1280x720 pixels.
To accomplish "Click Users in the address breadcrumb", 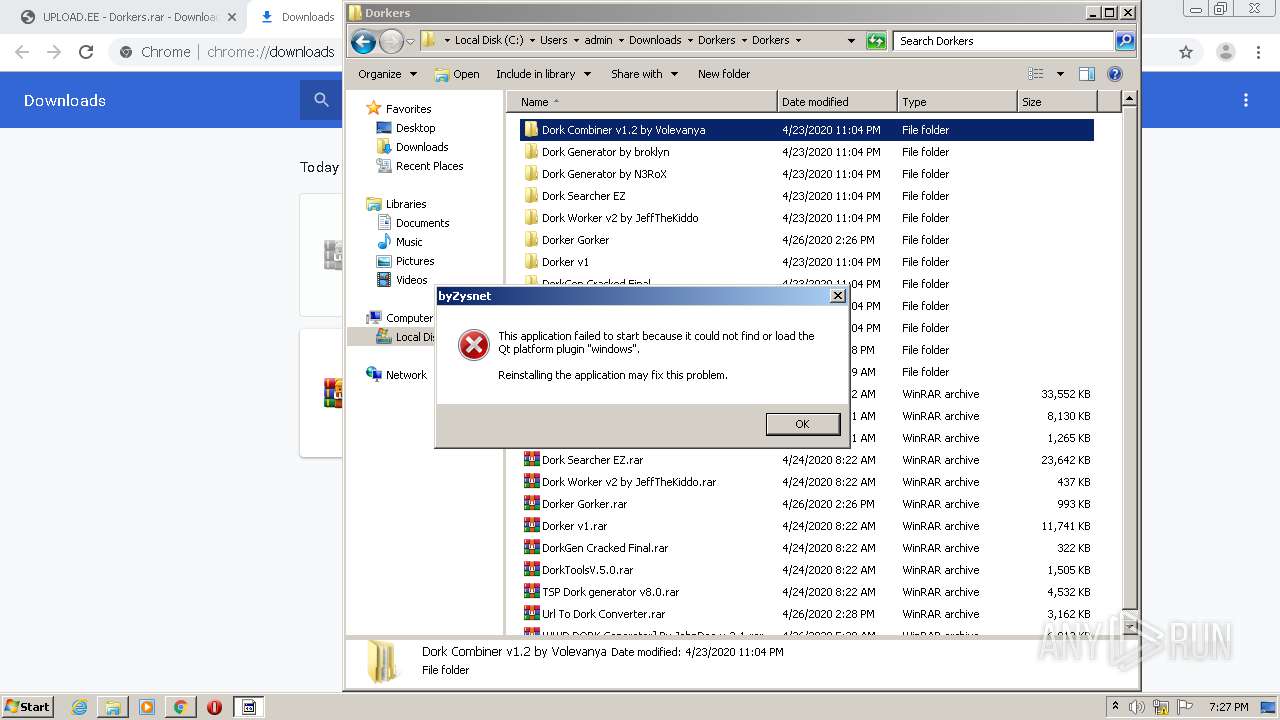I will coord(553,41).
